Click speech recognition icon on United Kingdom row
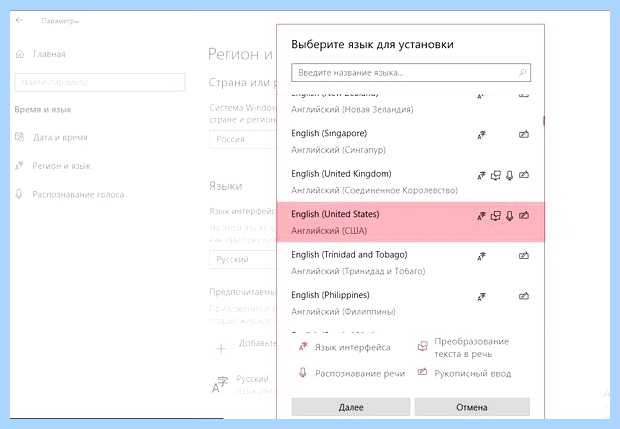 pyautogui.click(x=509, y=175)
